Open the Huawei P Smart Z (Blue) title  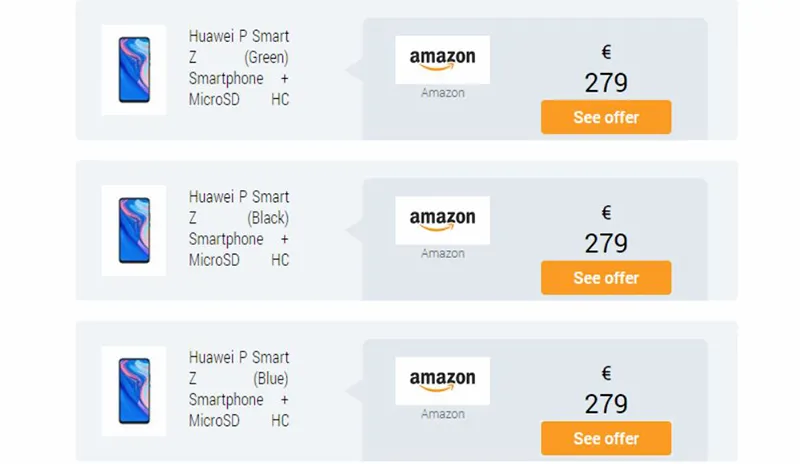[239, 388]
